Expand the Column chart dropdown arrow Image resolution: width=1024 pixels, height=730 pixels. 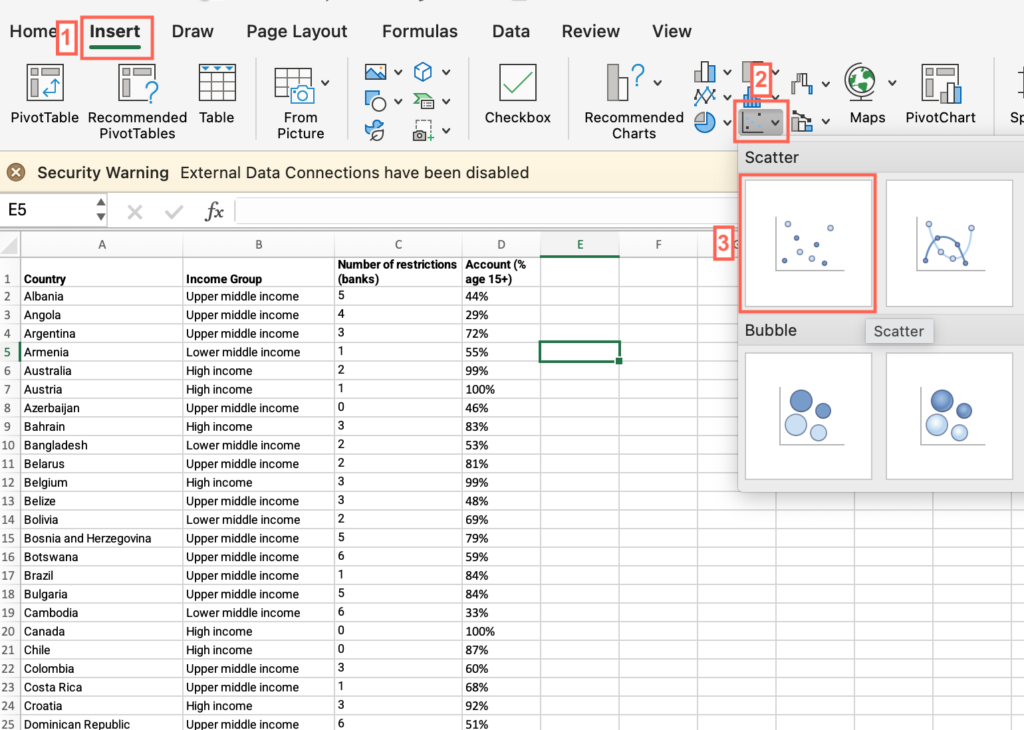point(727,72)
